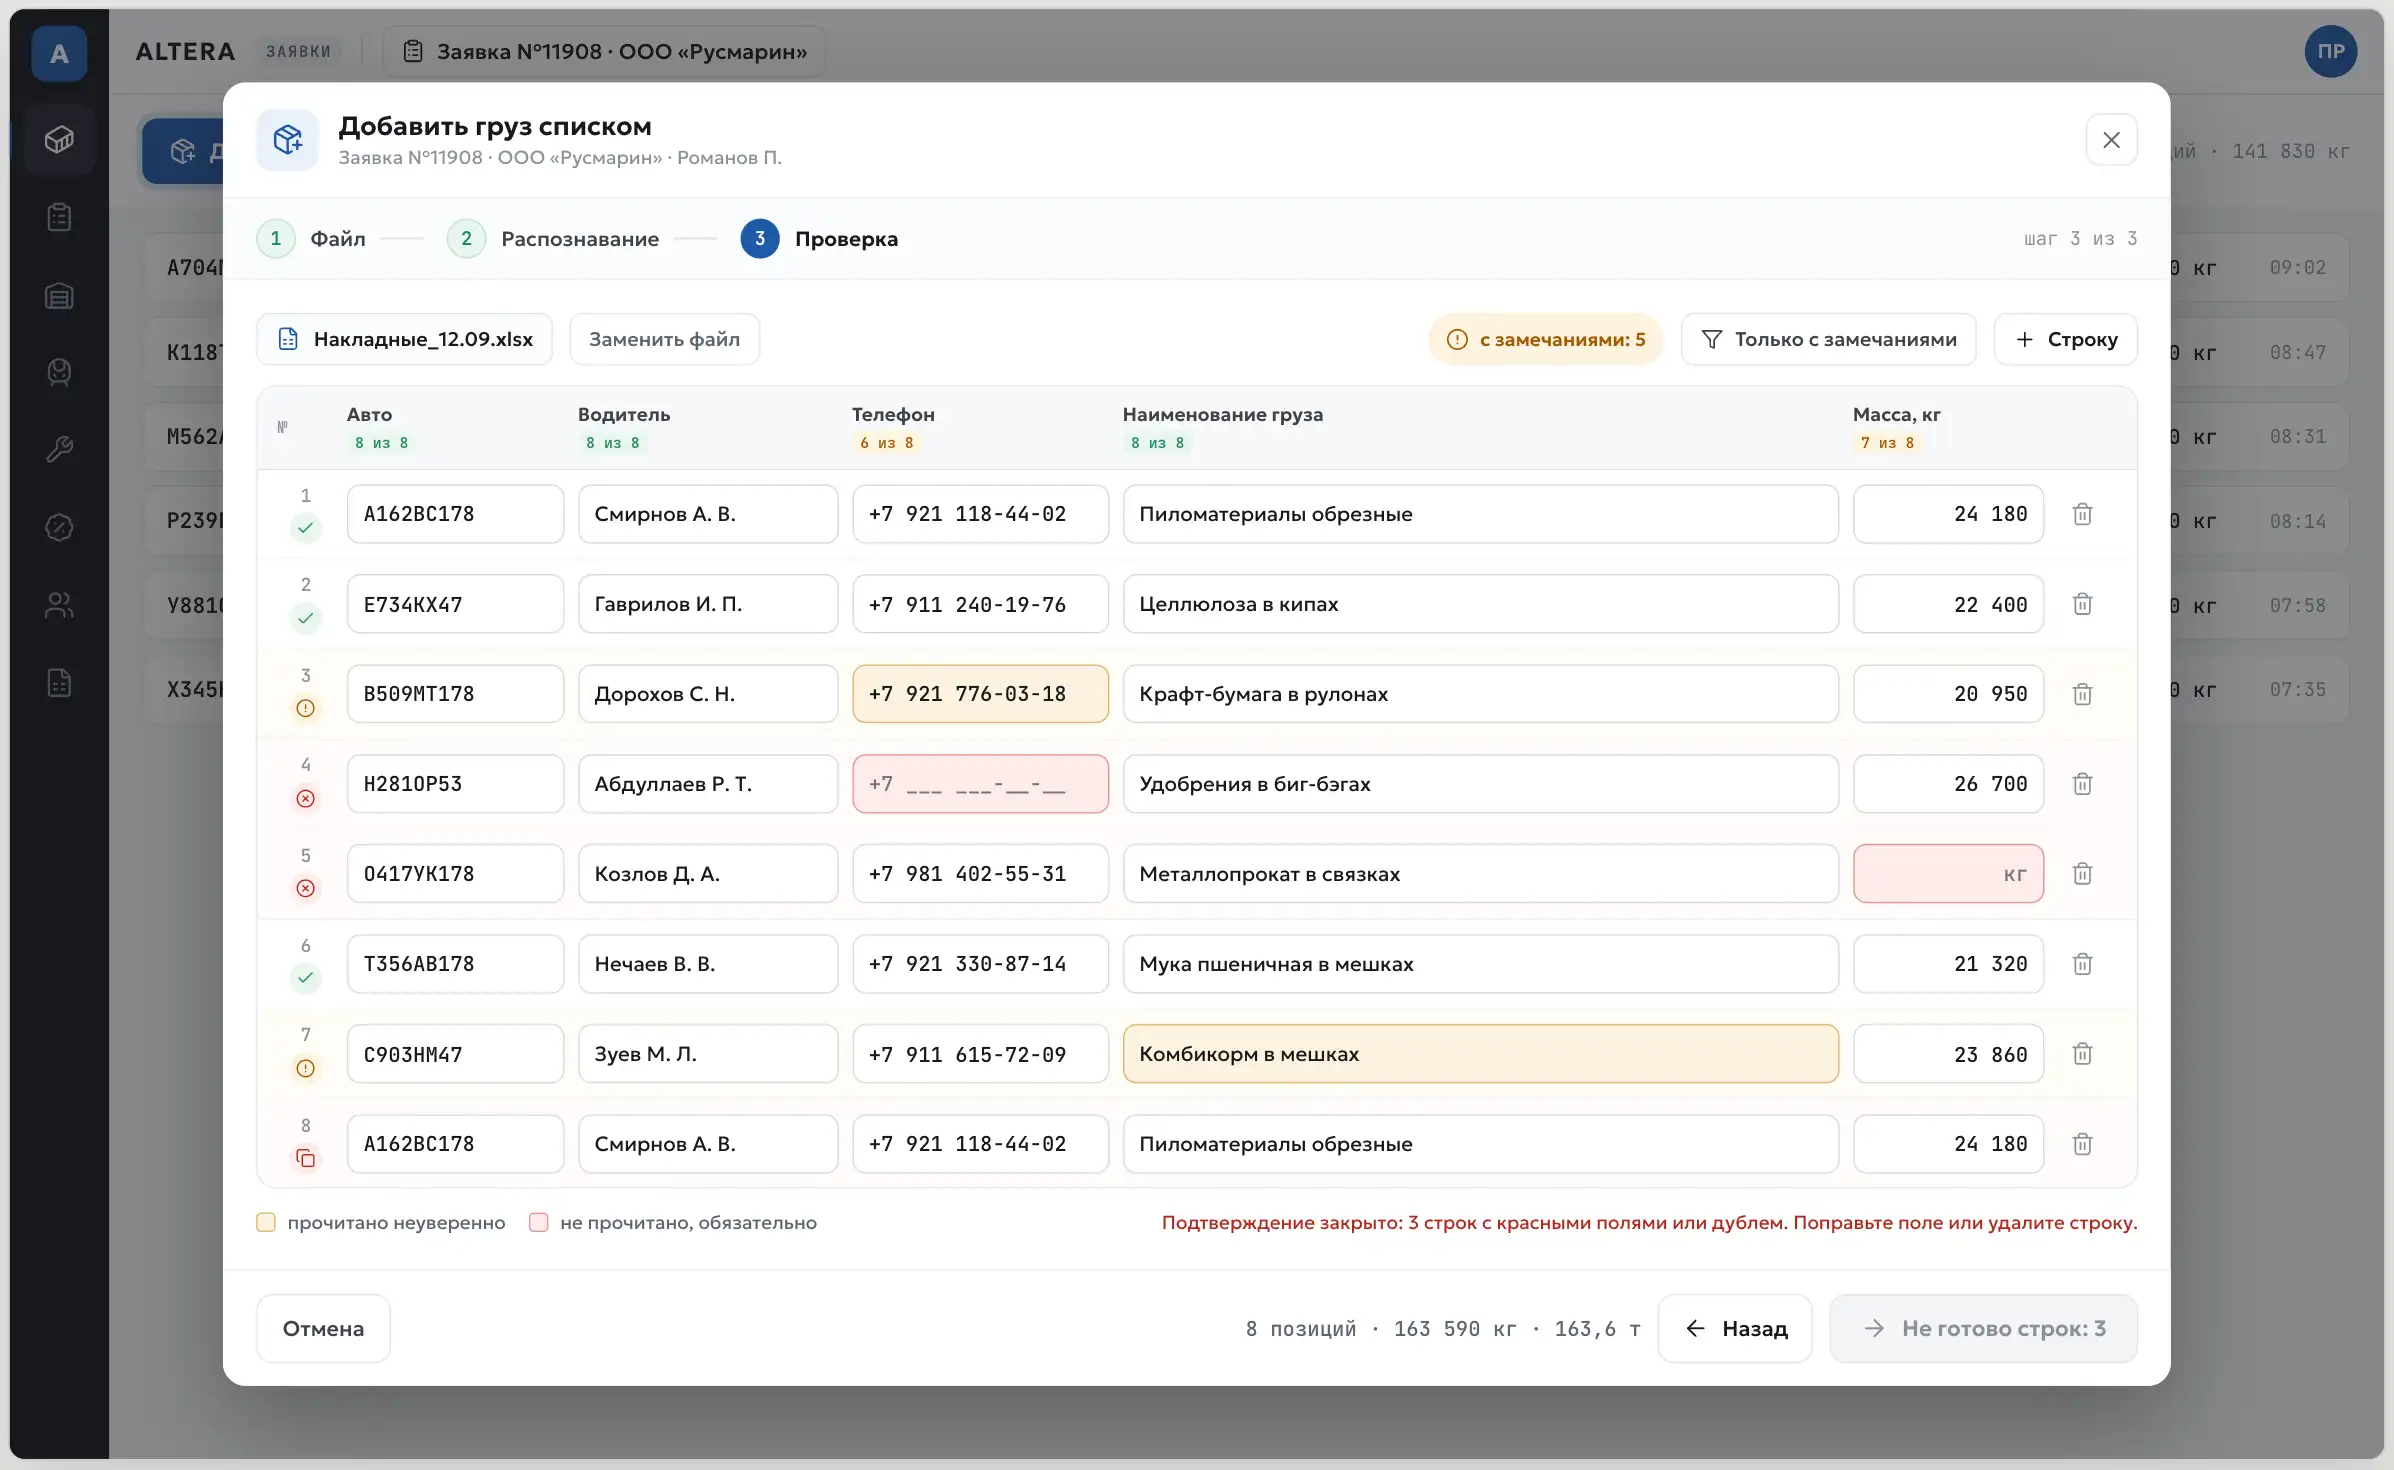Viewport: 2394px width, 1470px height.
Task: Click the duplicate marker icon in row 8
Action: [306, 1158]
